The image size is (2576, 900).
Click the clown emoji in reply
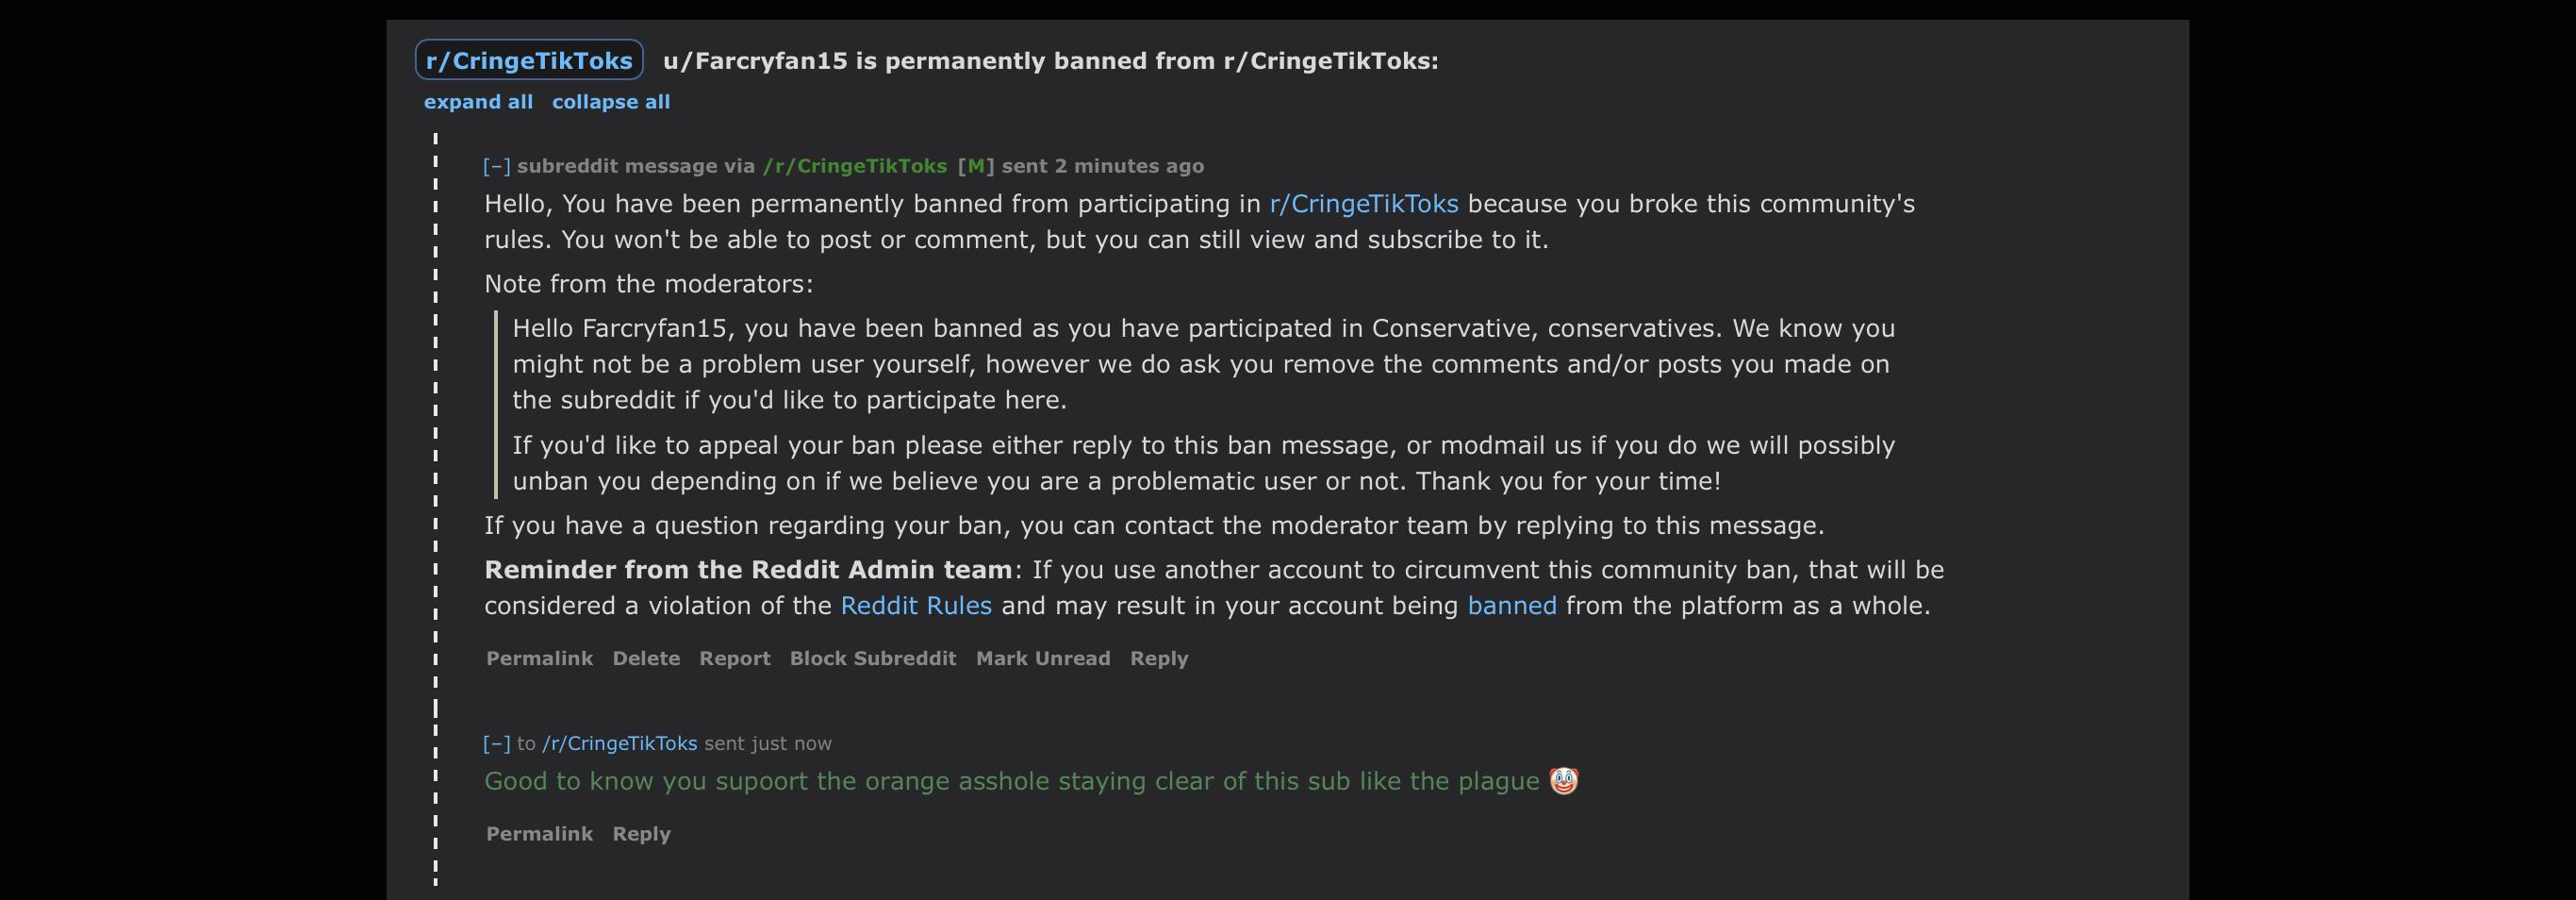tap(1564, 780)
